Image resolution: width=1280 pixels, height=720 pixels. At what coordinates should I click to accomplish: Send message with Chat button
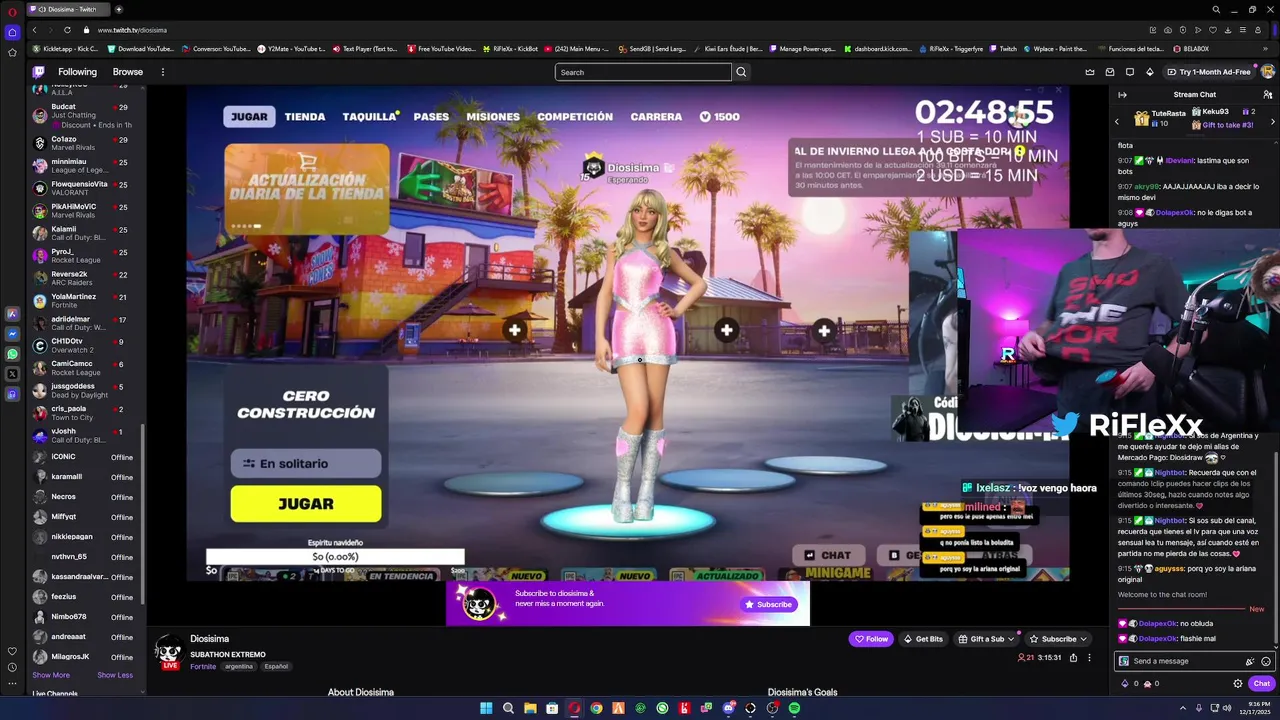tap(1261, 684)
